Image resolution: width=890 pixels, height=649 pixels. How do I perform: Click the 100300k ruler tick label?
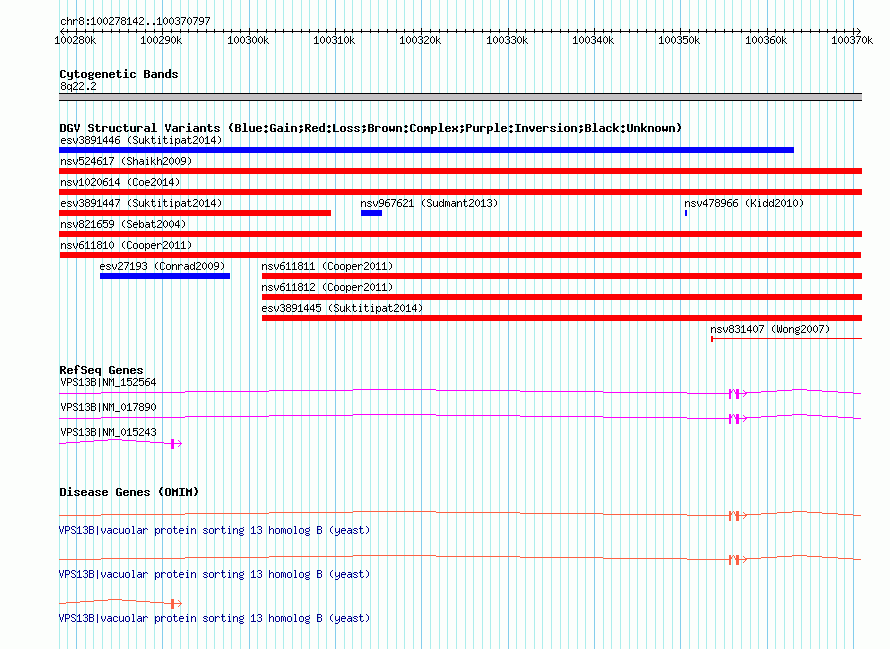click(x=248, y=40)
